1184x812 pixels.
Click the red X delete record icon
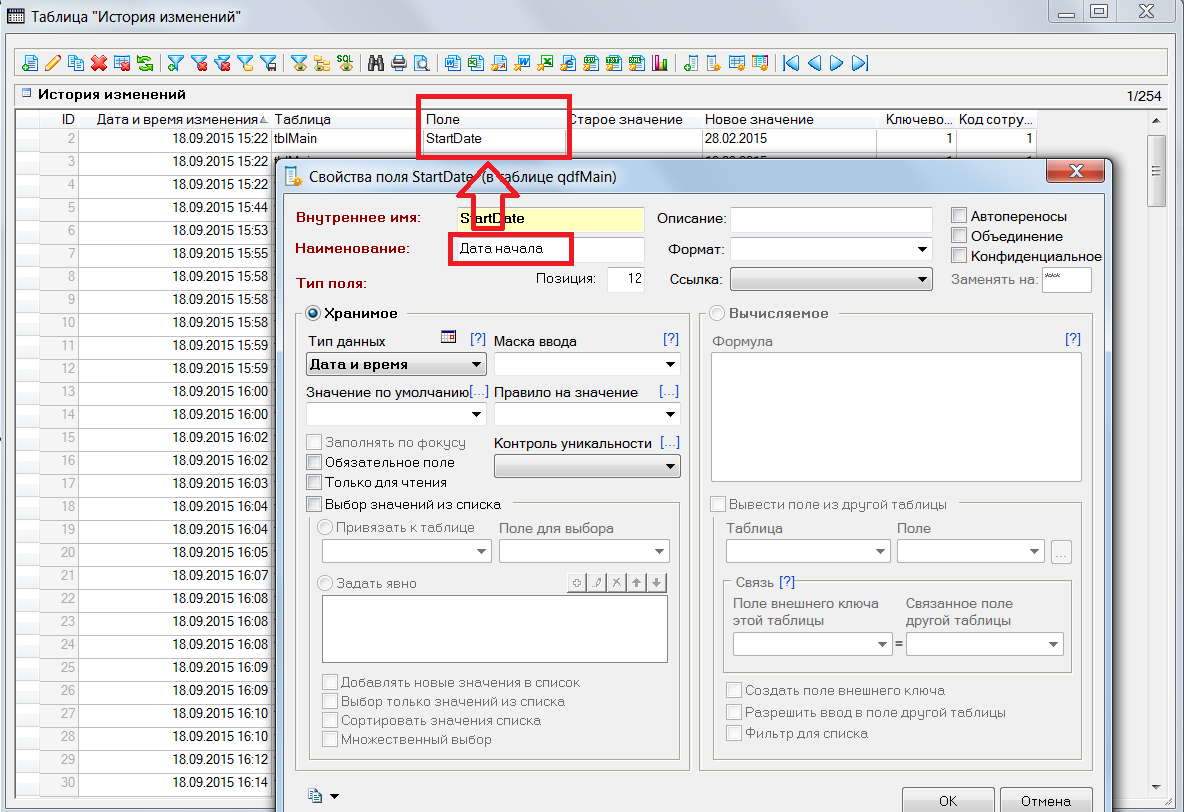[x=99, y=63]
